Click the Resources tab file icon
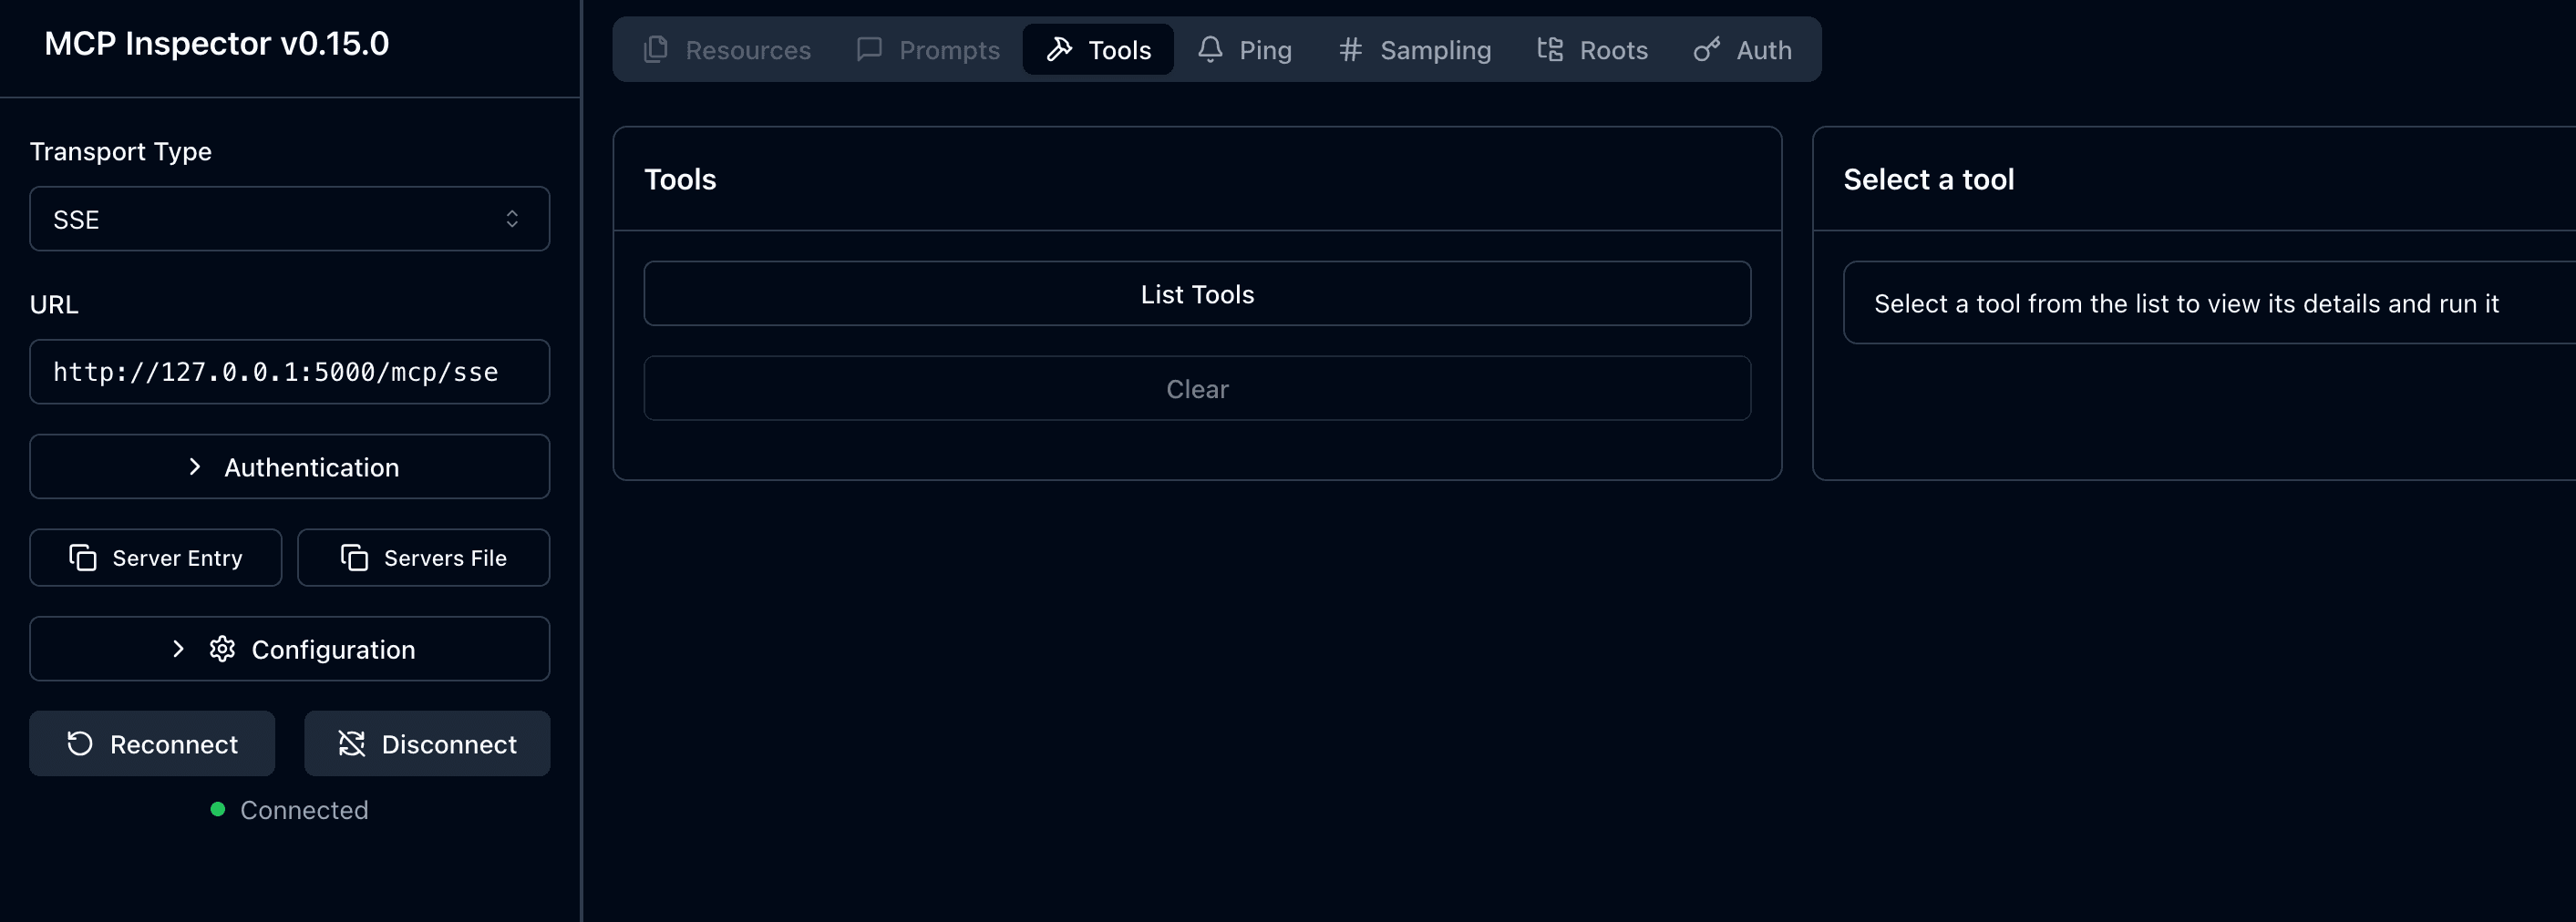Screen dimensions: 2576x922 pyautogui.click(x=656, y=49)
